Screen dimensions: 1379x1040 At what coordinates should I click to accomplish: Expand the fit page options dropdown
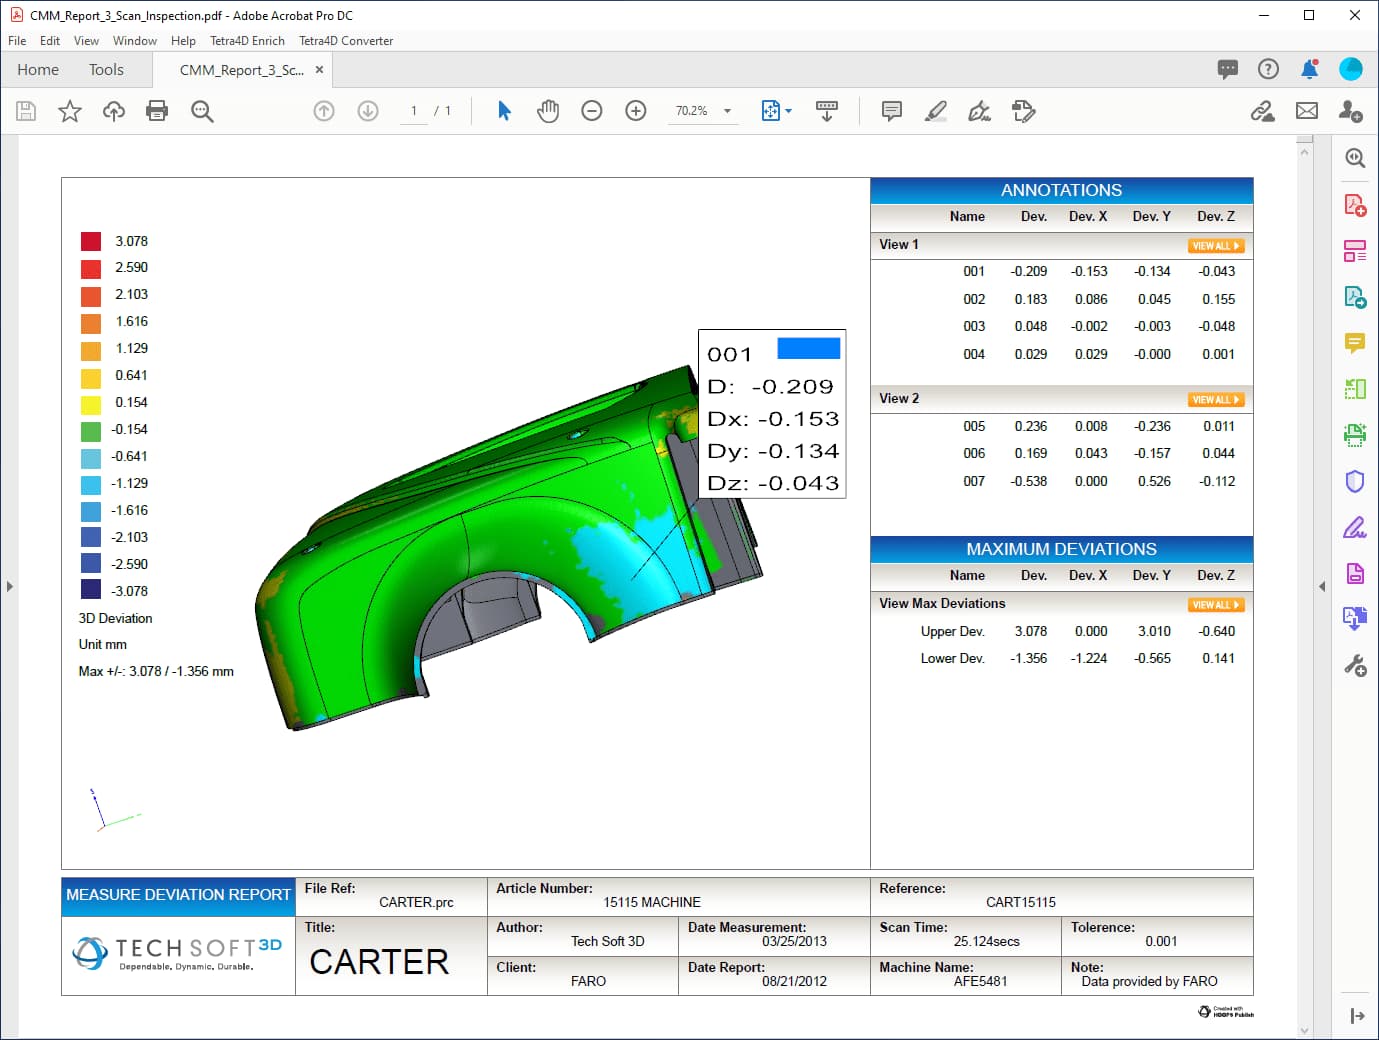pos(789,111)
